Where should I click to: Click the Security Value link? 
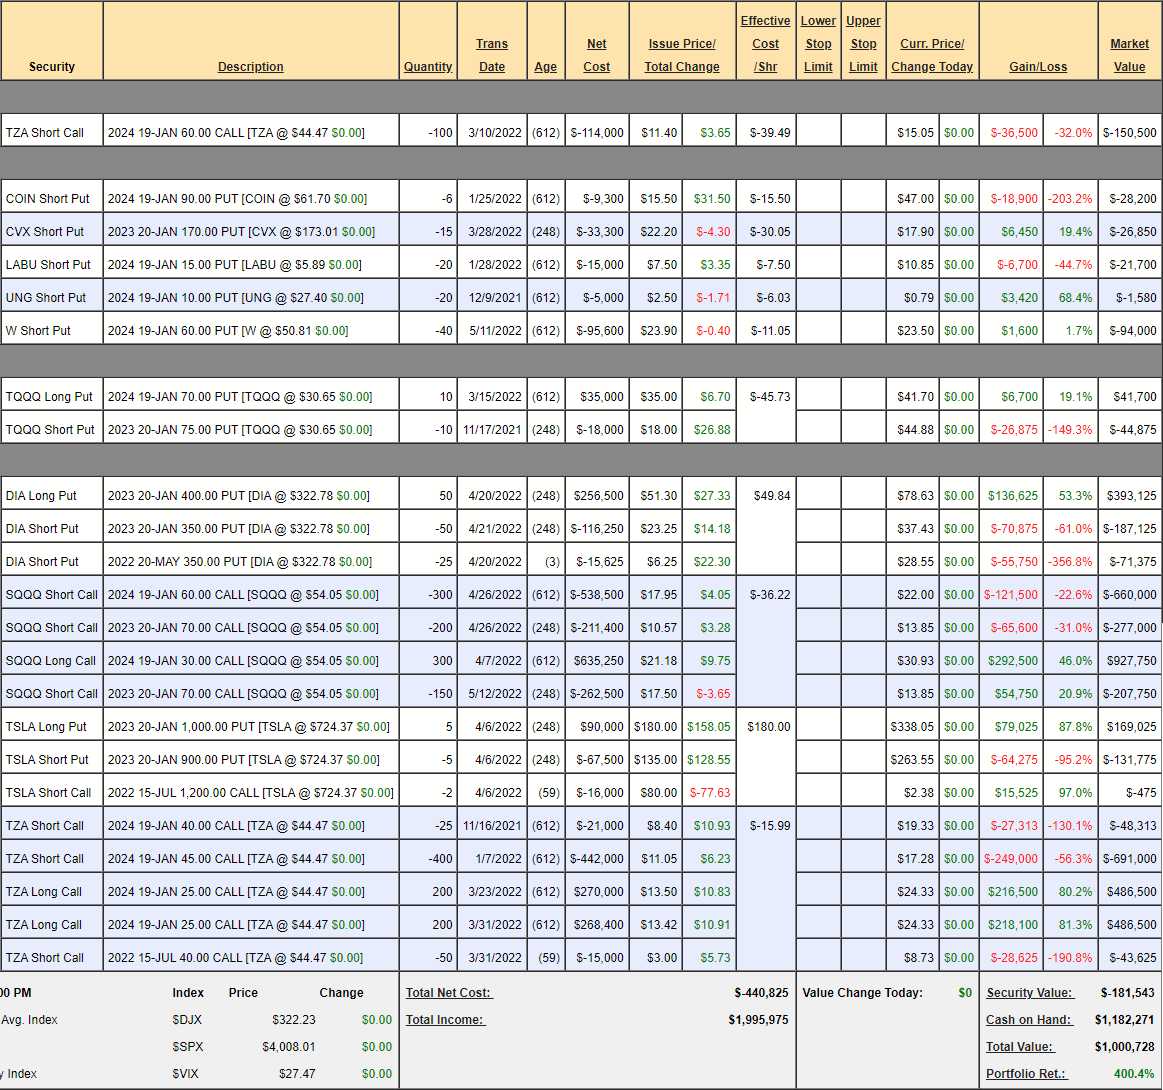(x=1029, y=993)
